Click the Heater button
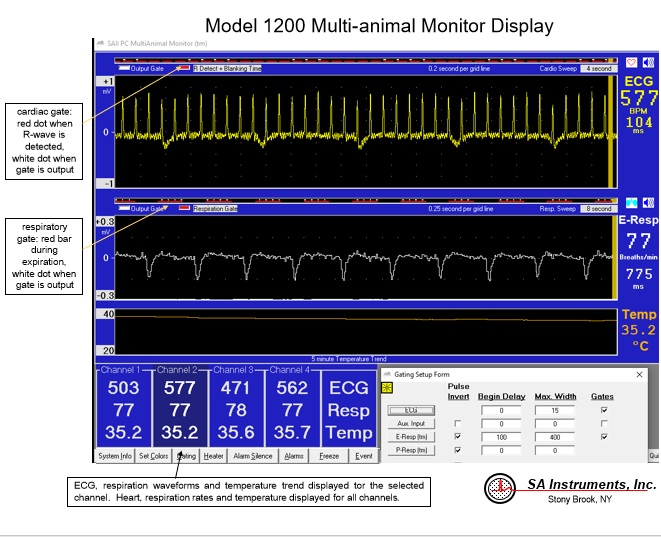 pyautogui.click(x=213, y=456)
